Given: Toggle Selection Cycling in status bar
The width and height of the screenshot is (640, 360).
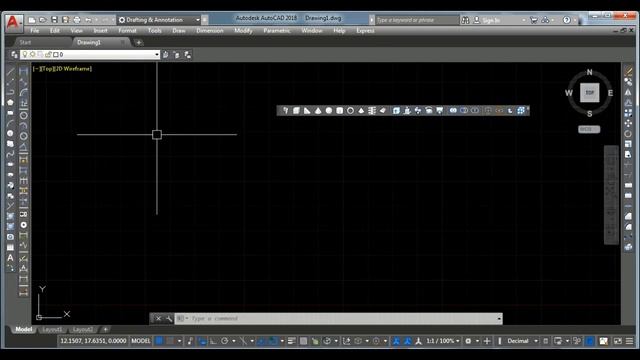Looking at the screenshot, I should 315,341.
